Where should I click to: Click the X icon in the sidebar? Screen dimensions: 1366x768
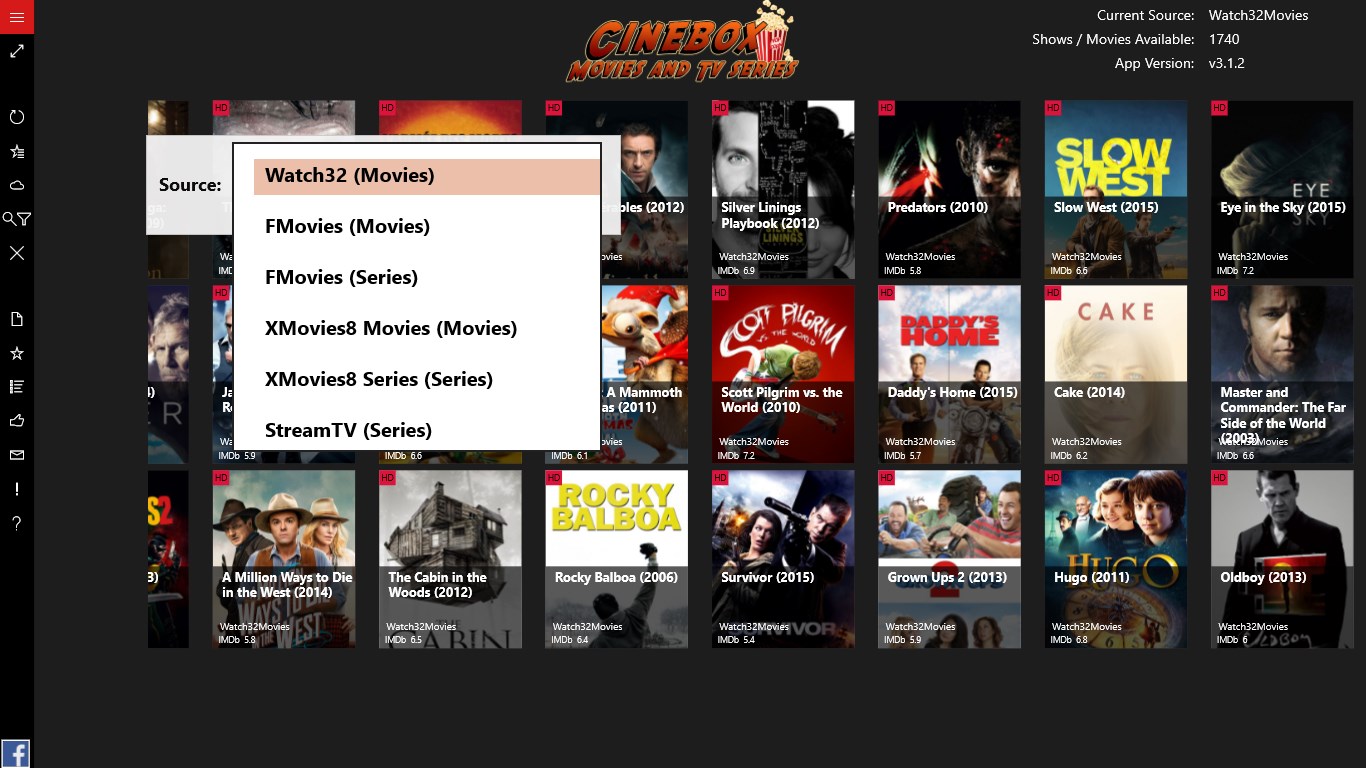[17, 253]
